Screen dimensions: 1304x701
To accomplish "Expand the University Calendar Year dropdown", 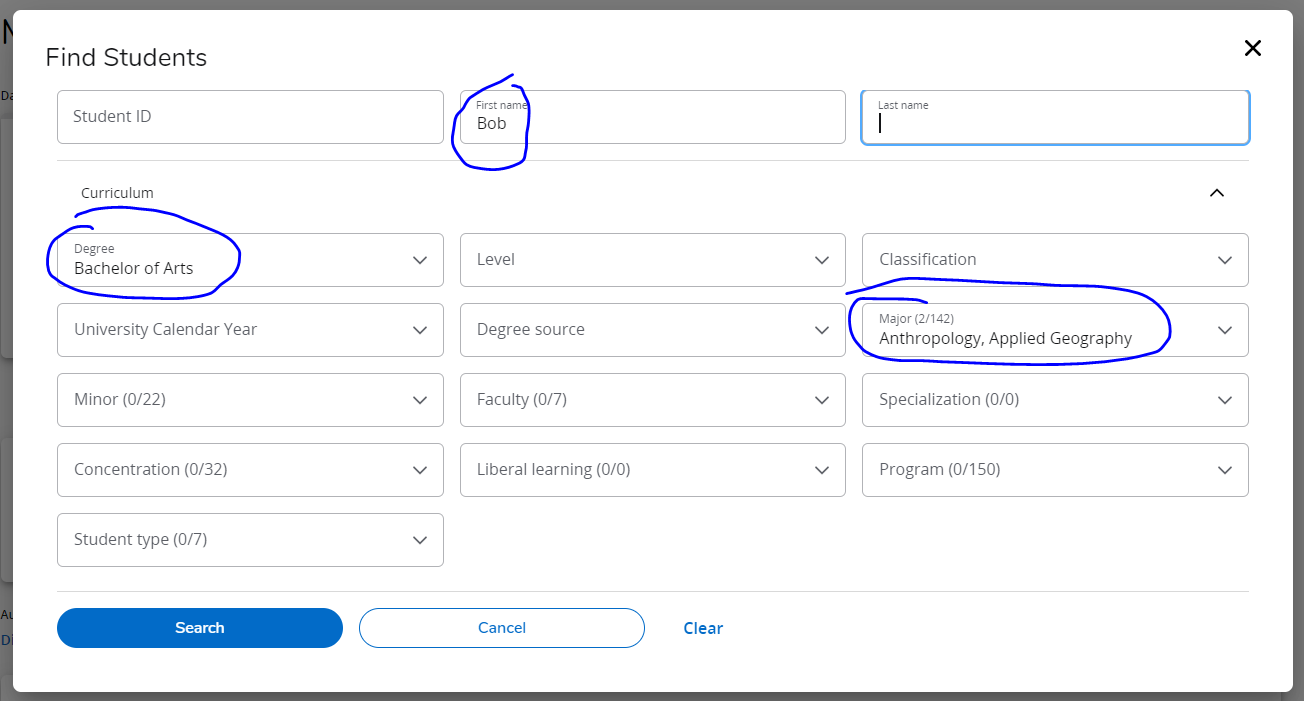I will [x=250, y=330].
